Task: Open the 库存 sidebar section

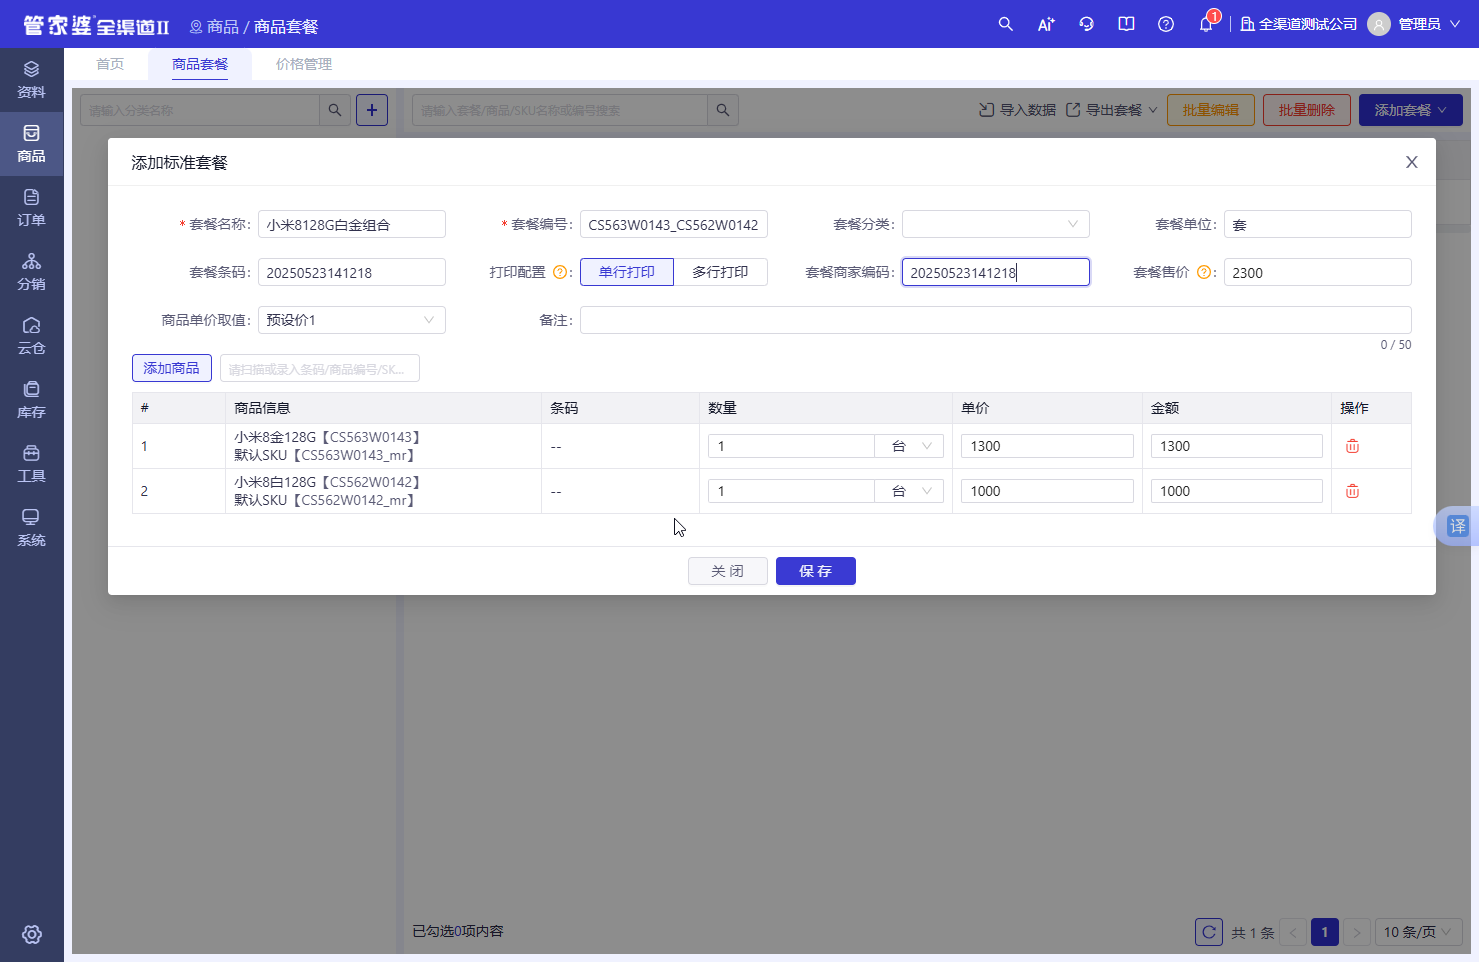Action: coord(32,400)
